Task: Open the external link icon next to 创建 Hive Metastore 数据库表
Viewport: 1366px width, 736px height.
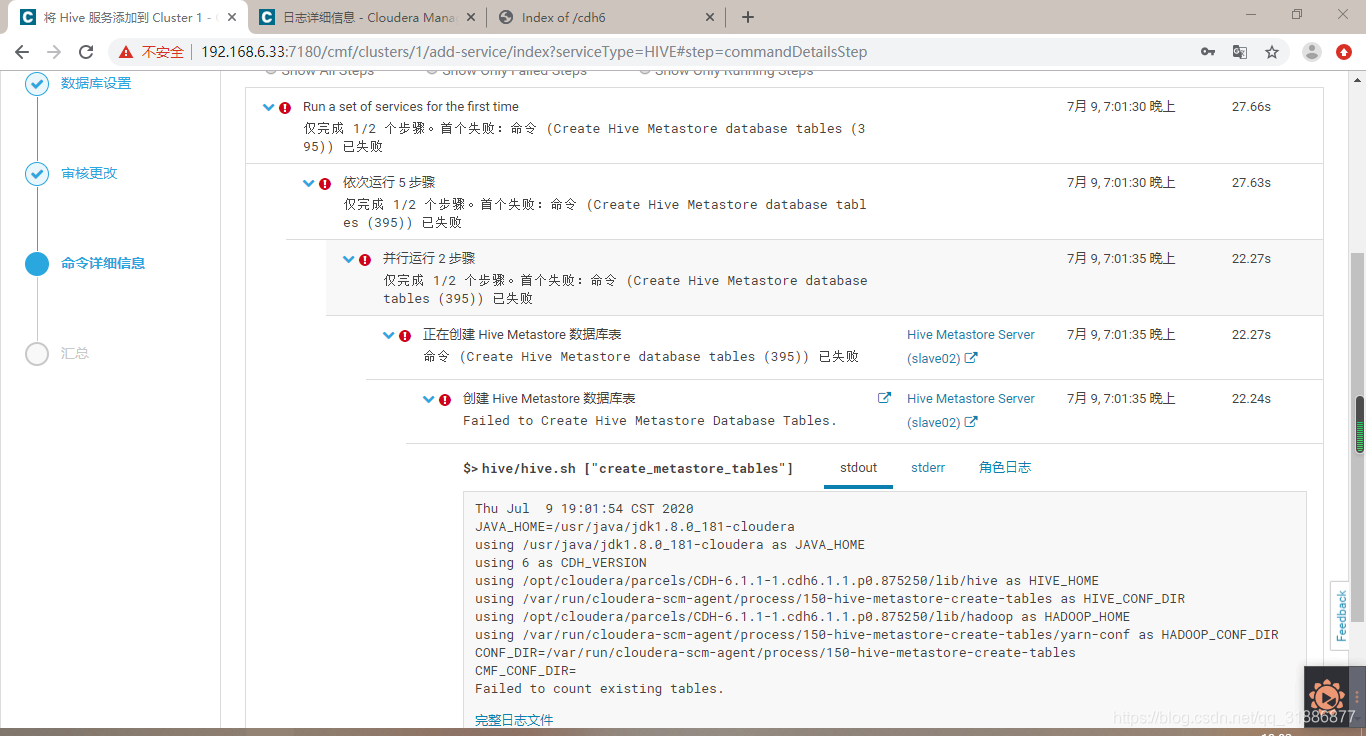Action: (x=884, y=396)
